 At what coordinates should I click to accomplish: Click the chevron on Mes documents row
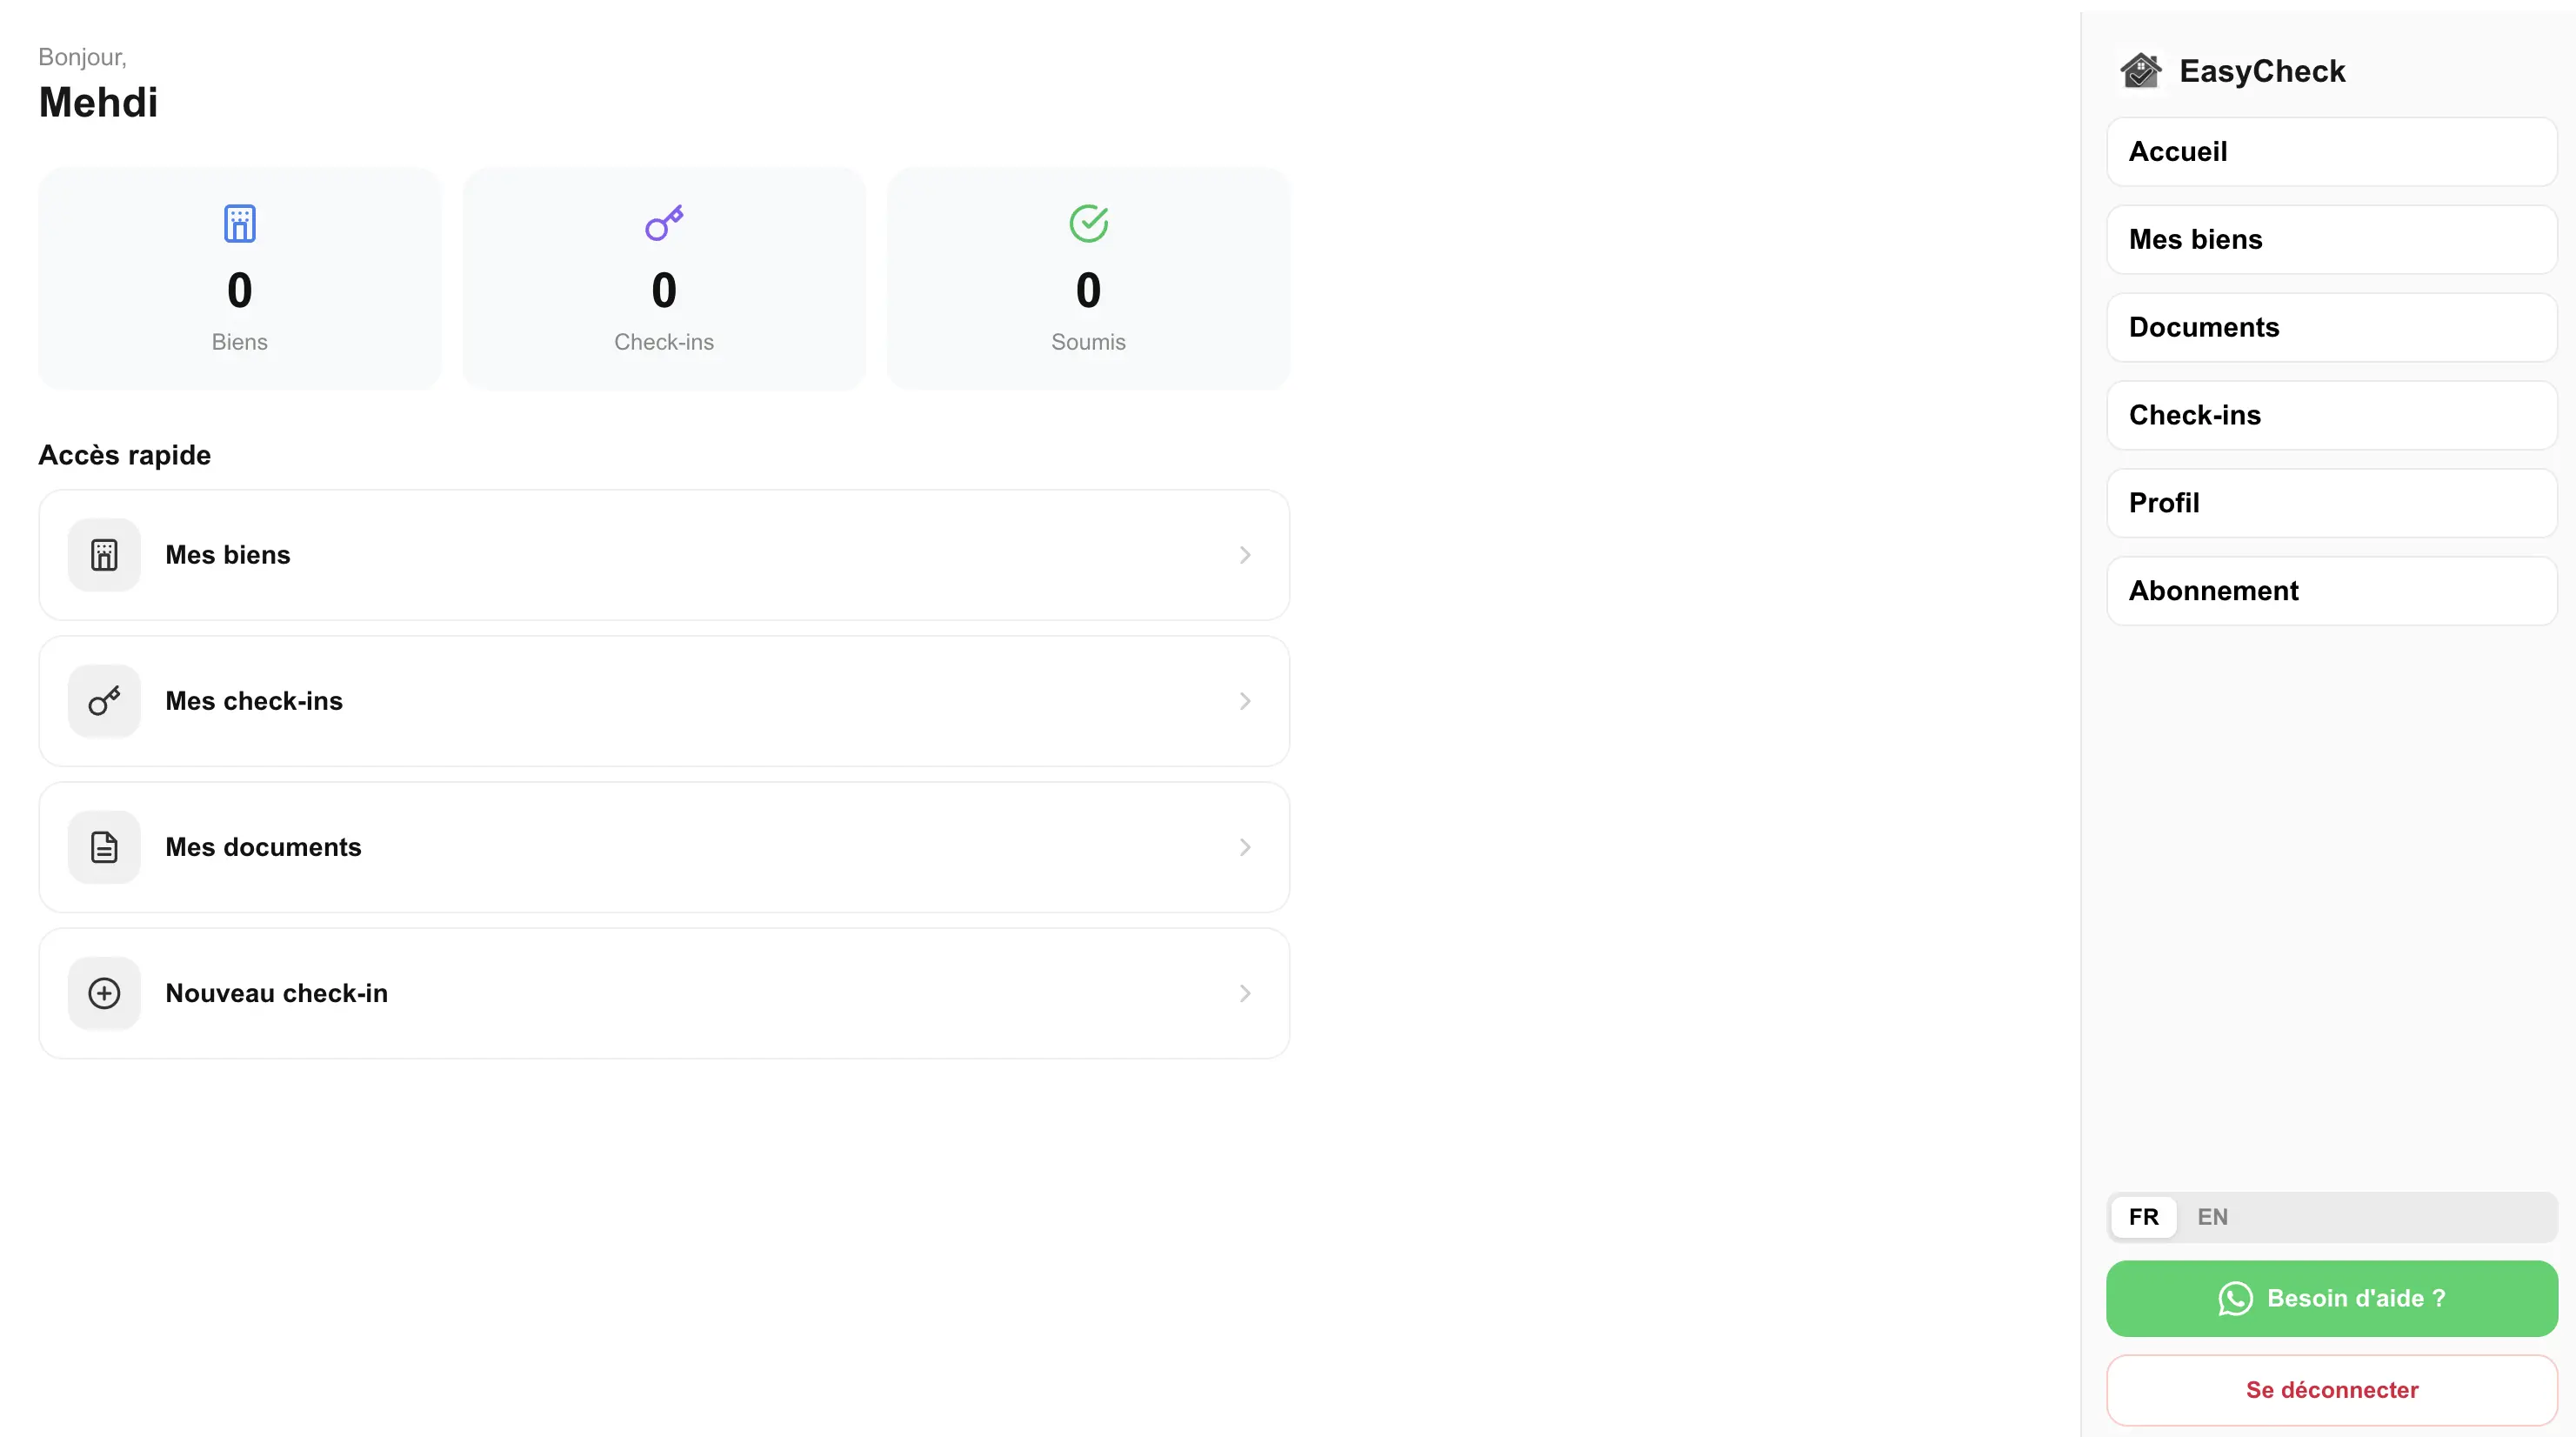[1245, 847]
